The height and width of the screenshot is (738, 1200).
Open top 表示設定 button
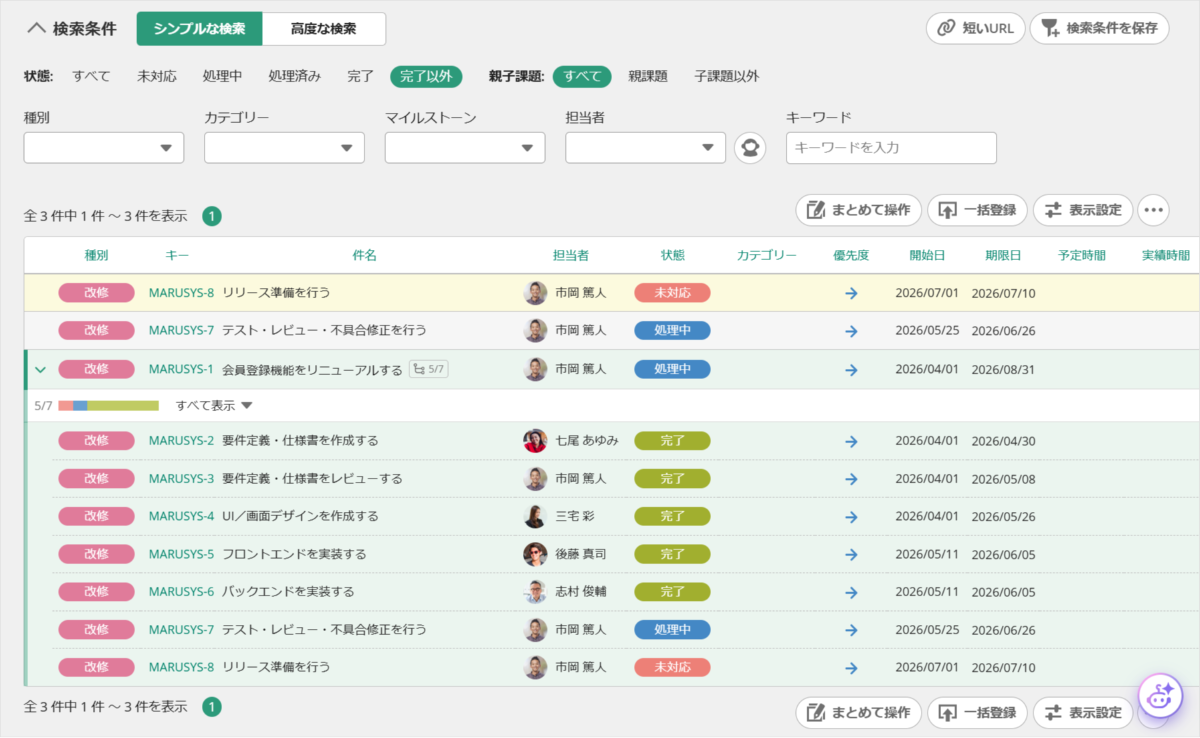[x=1083, y=210]
